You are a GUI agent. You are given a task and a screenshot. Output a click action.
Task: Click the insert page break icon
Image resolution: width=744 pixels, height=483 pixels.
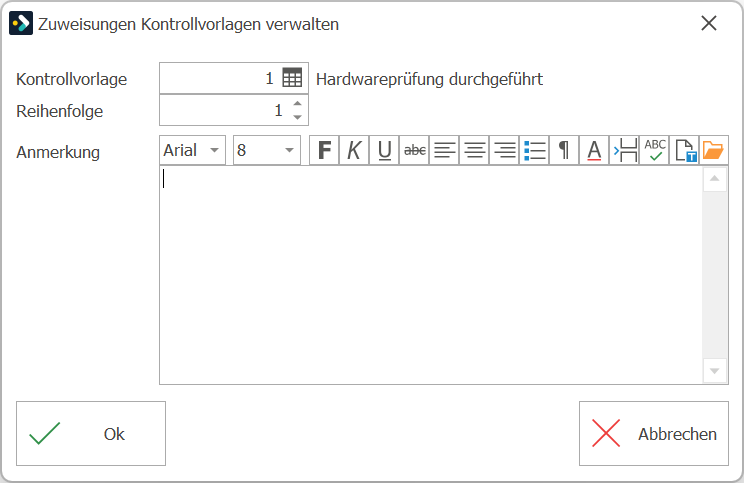[x=624, y=150]
